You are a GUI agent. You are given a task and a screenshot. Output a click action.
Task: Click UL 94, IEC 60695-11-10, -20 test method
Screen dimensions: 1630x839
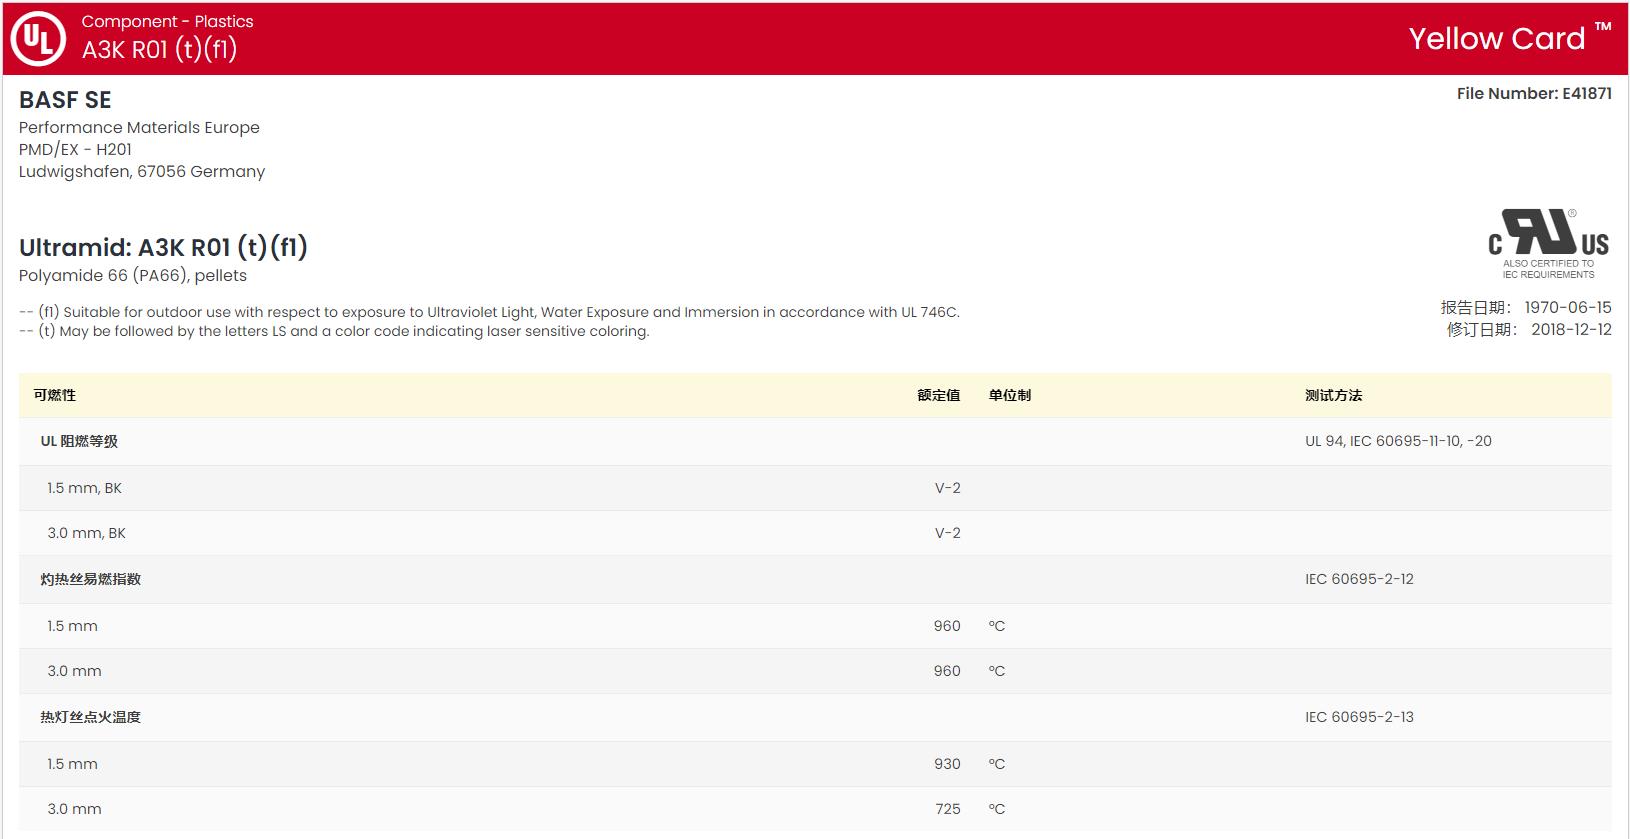pyautogui.click(x=1398, y=441)
